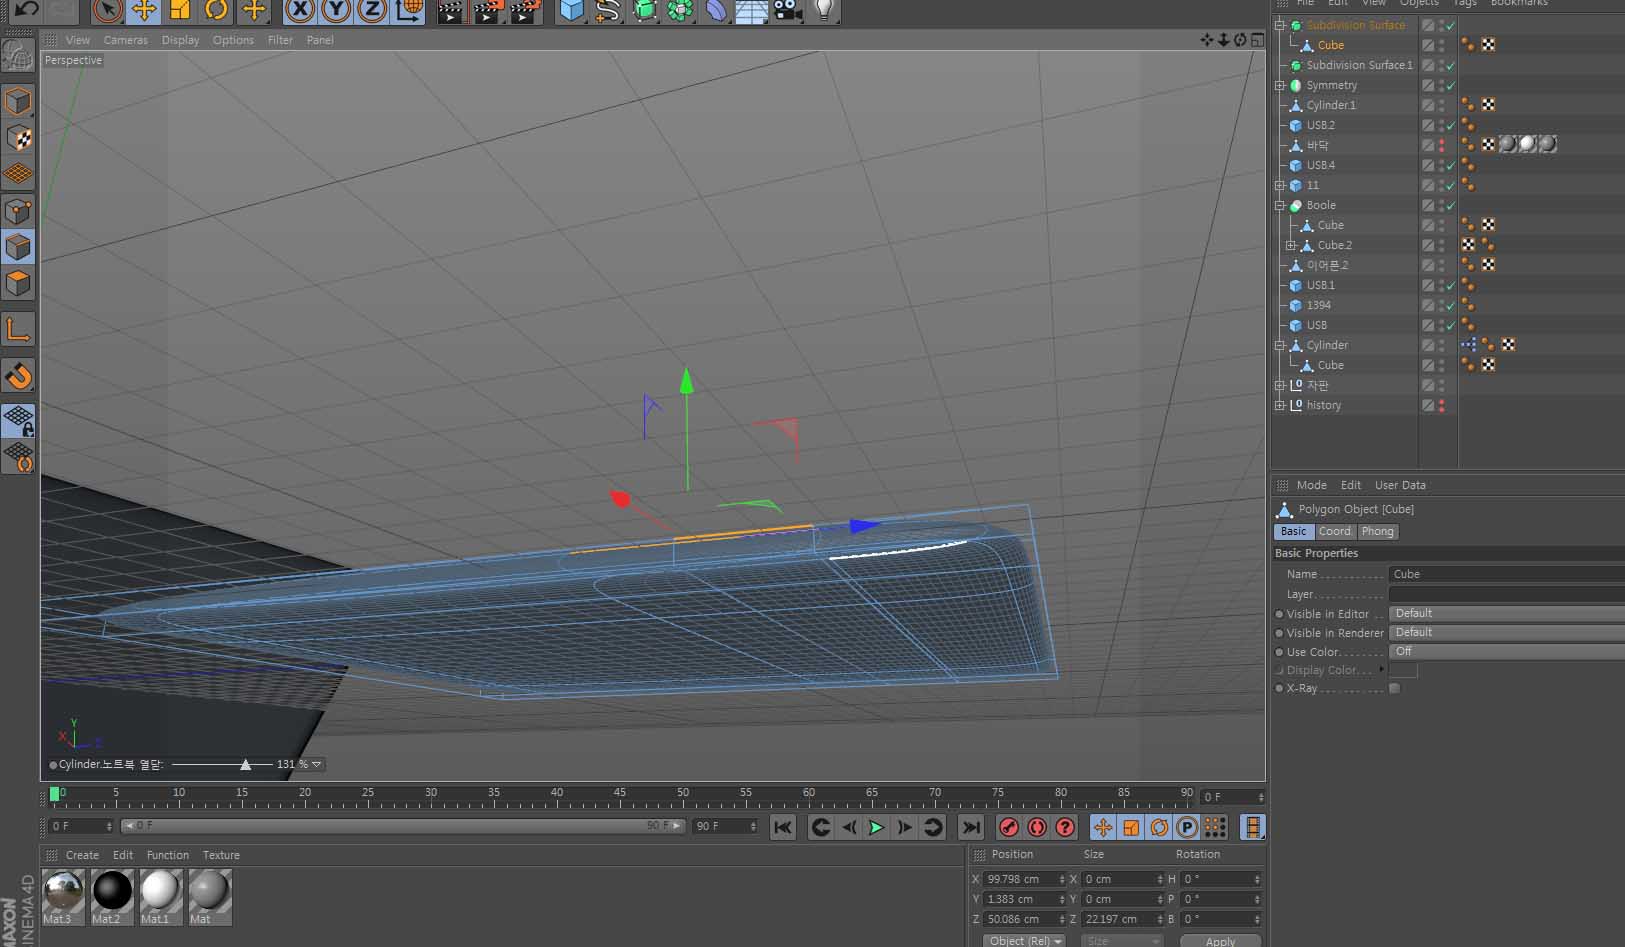Toggle the Boole object enable checkmark
This screenshot has width=1625, height=947.
[1451, 205]
